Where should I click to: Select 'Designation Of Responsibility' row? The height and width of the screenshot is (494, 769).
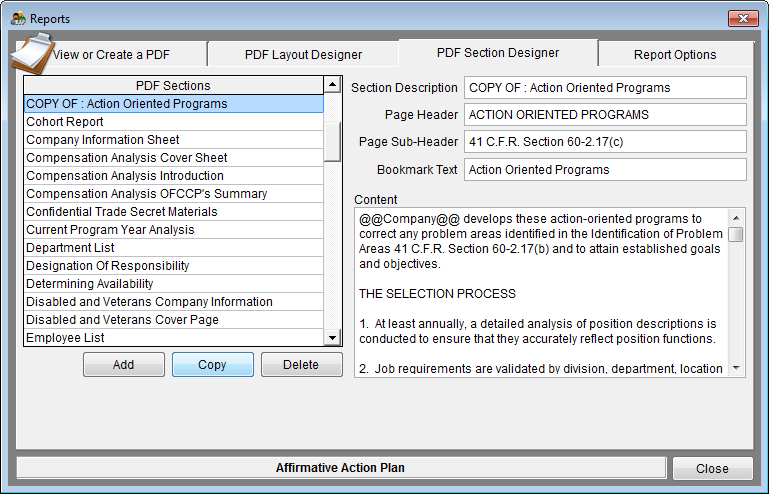coord(173,265)
